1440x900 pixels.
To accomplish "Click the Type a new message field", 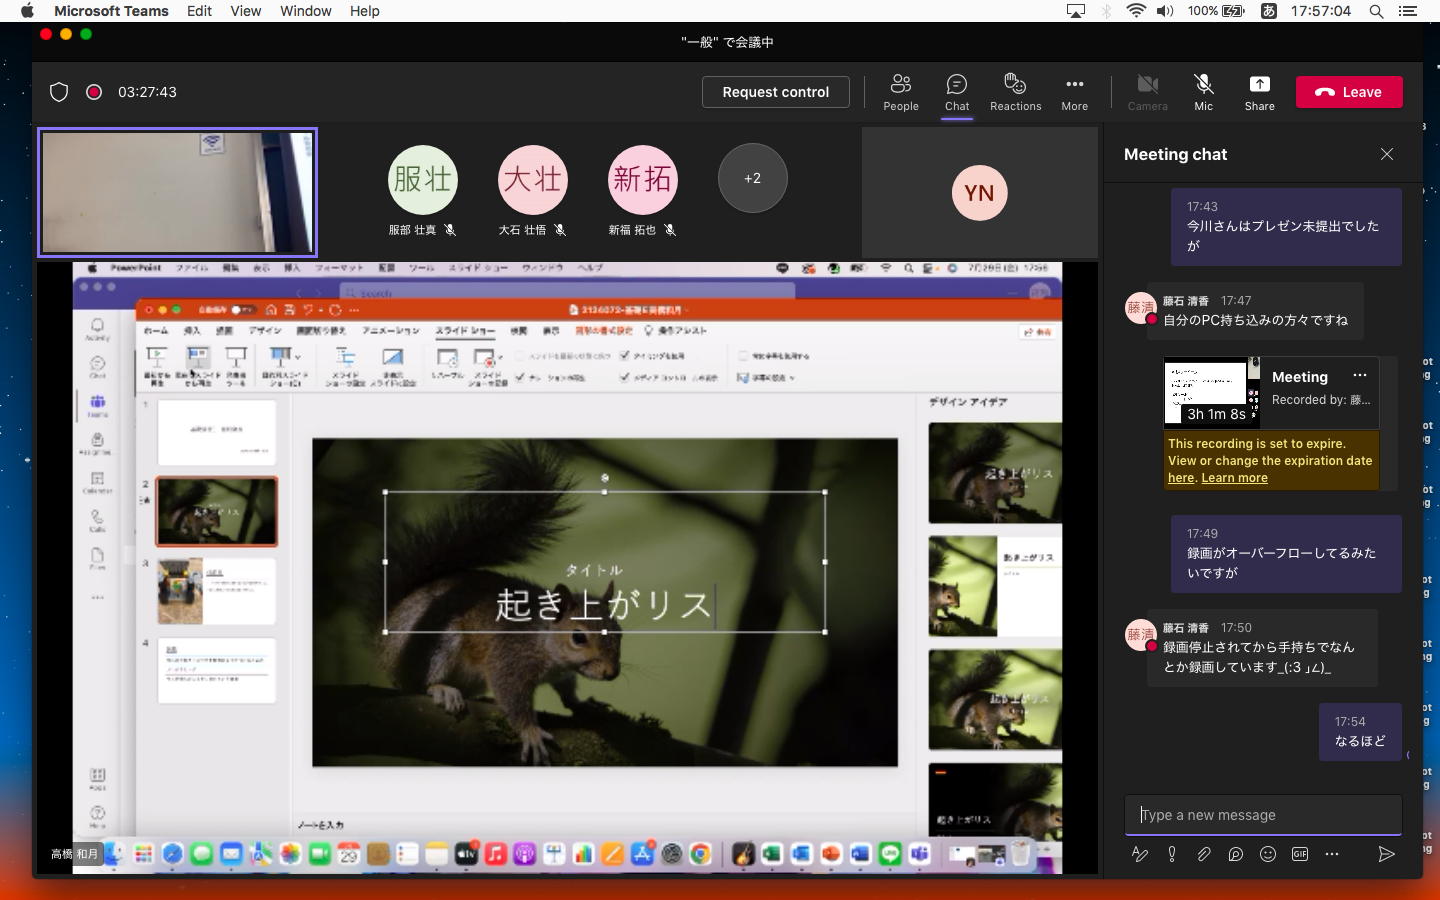I will (1262, 815).
